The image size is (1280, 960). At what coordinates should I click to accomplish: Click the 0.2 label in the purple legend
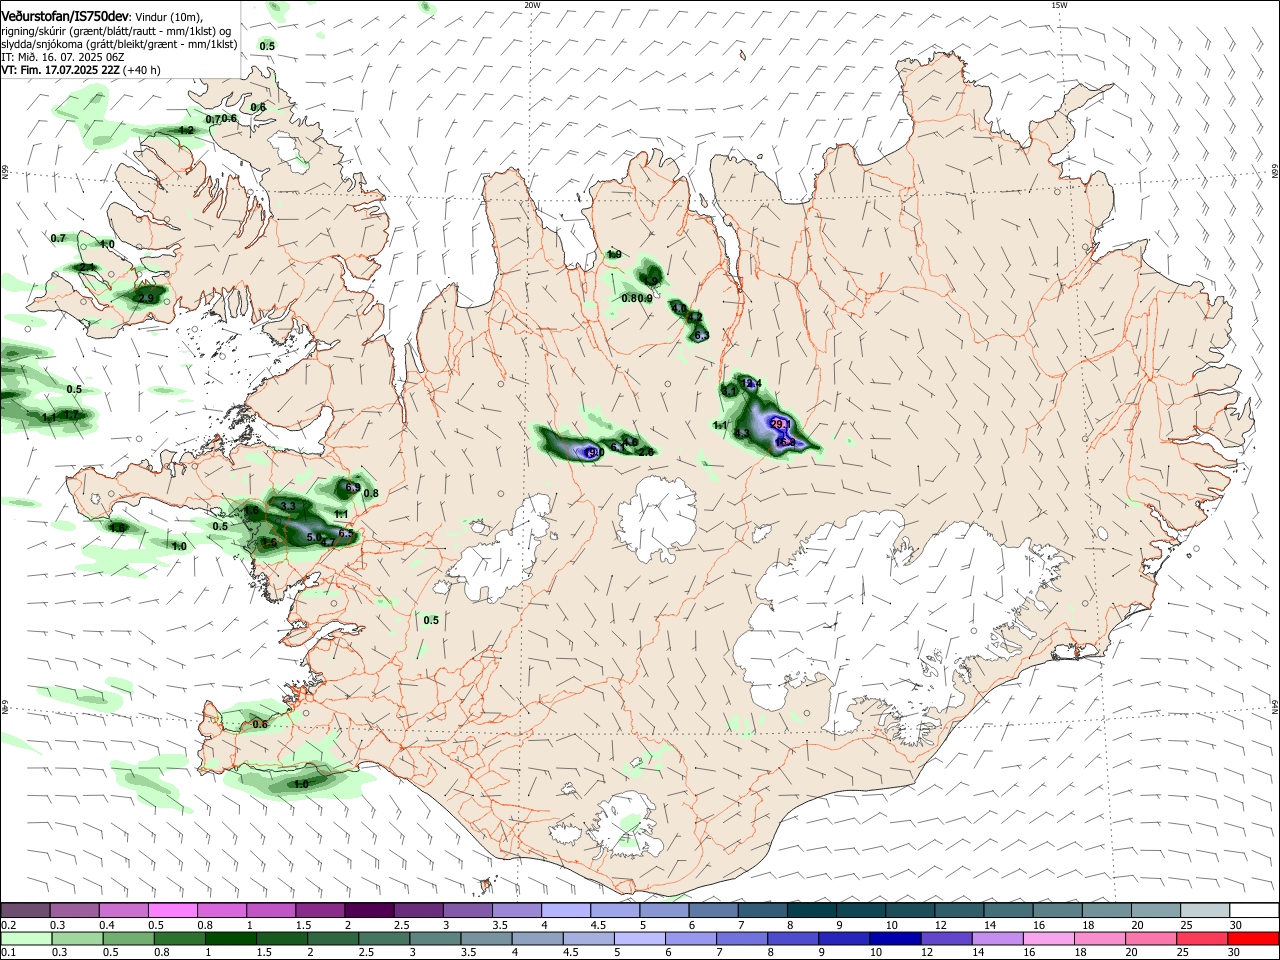click(8, 925)
